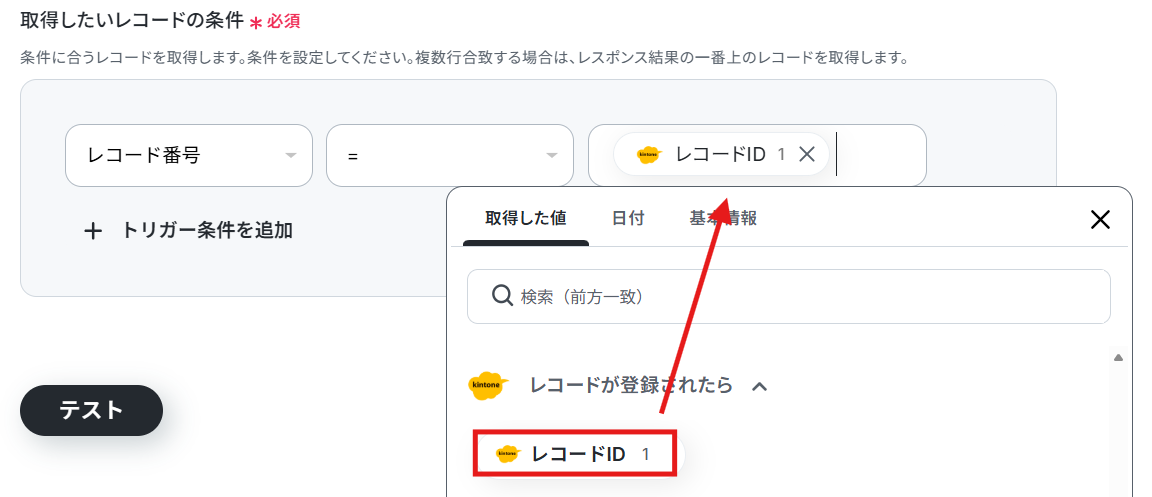Click the kintone icon beside レコードが登録されたら

(489, 385)
